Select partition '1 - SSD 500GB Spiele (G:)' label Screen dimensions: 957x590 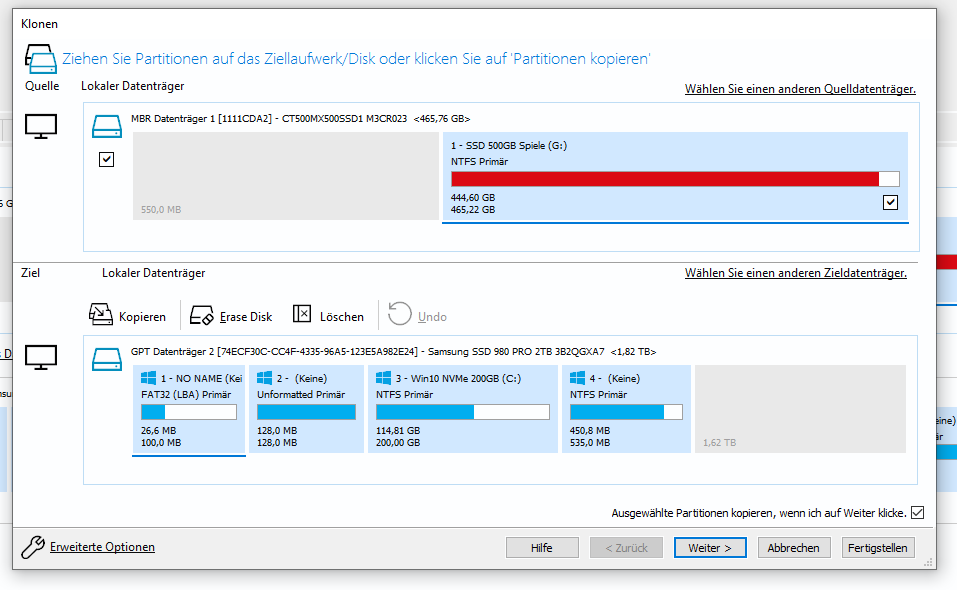tap(509, 146)
